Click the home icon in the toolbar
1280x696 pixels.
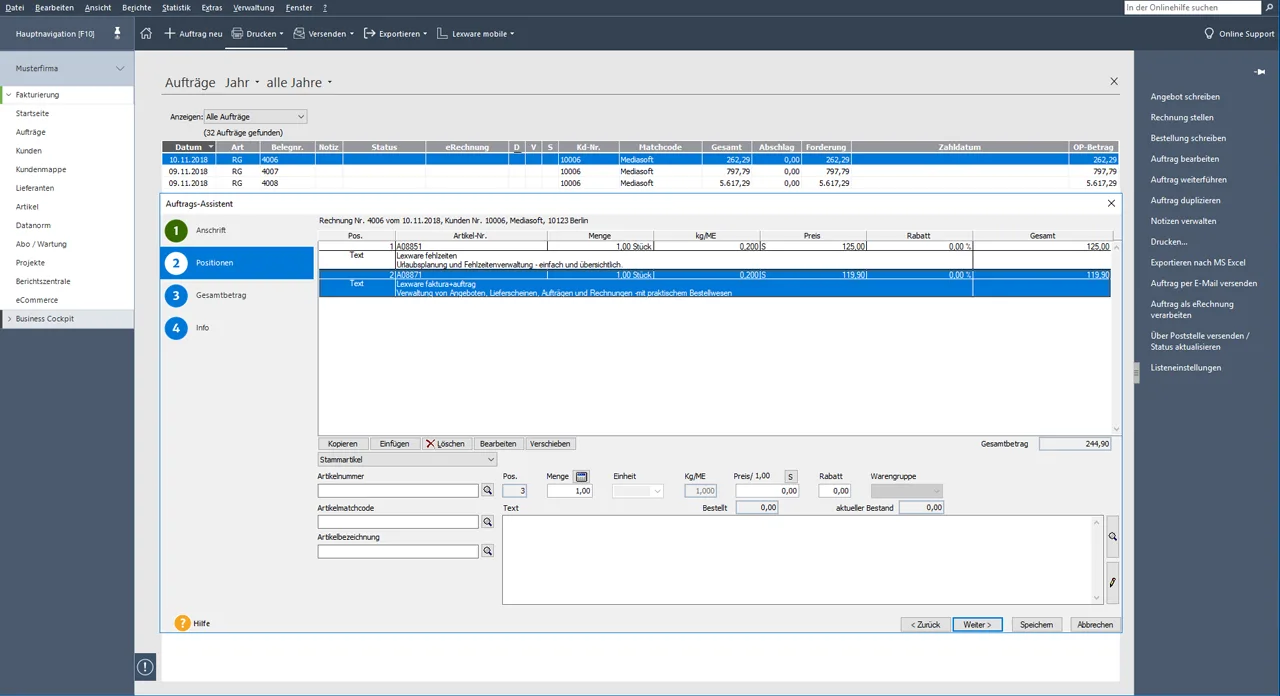tap(146, 33)
